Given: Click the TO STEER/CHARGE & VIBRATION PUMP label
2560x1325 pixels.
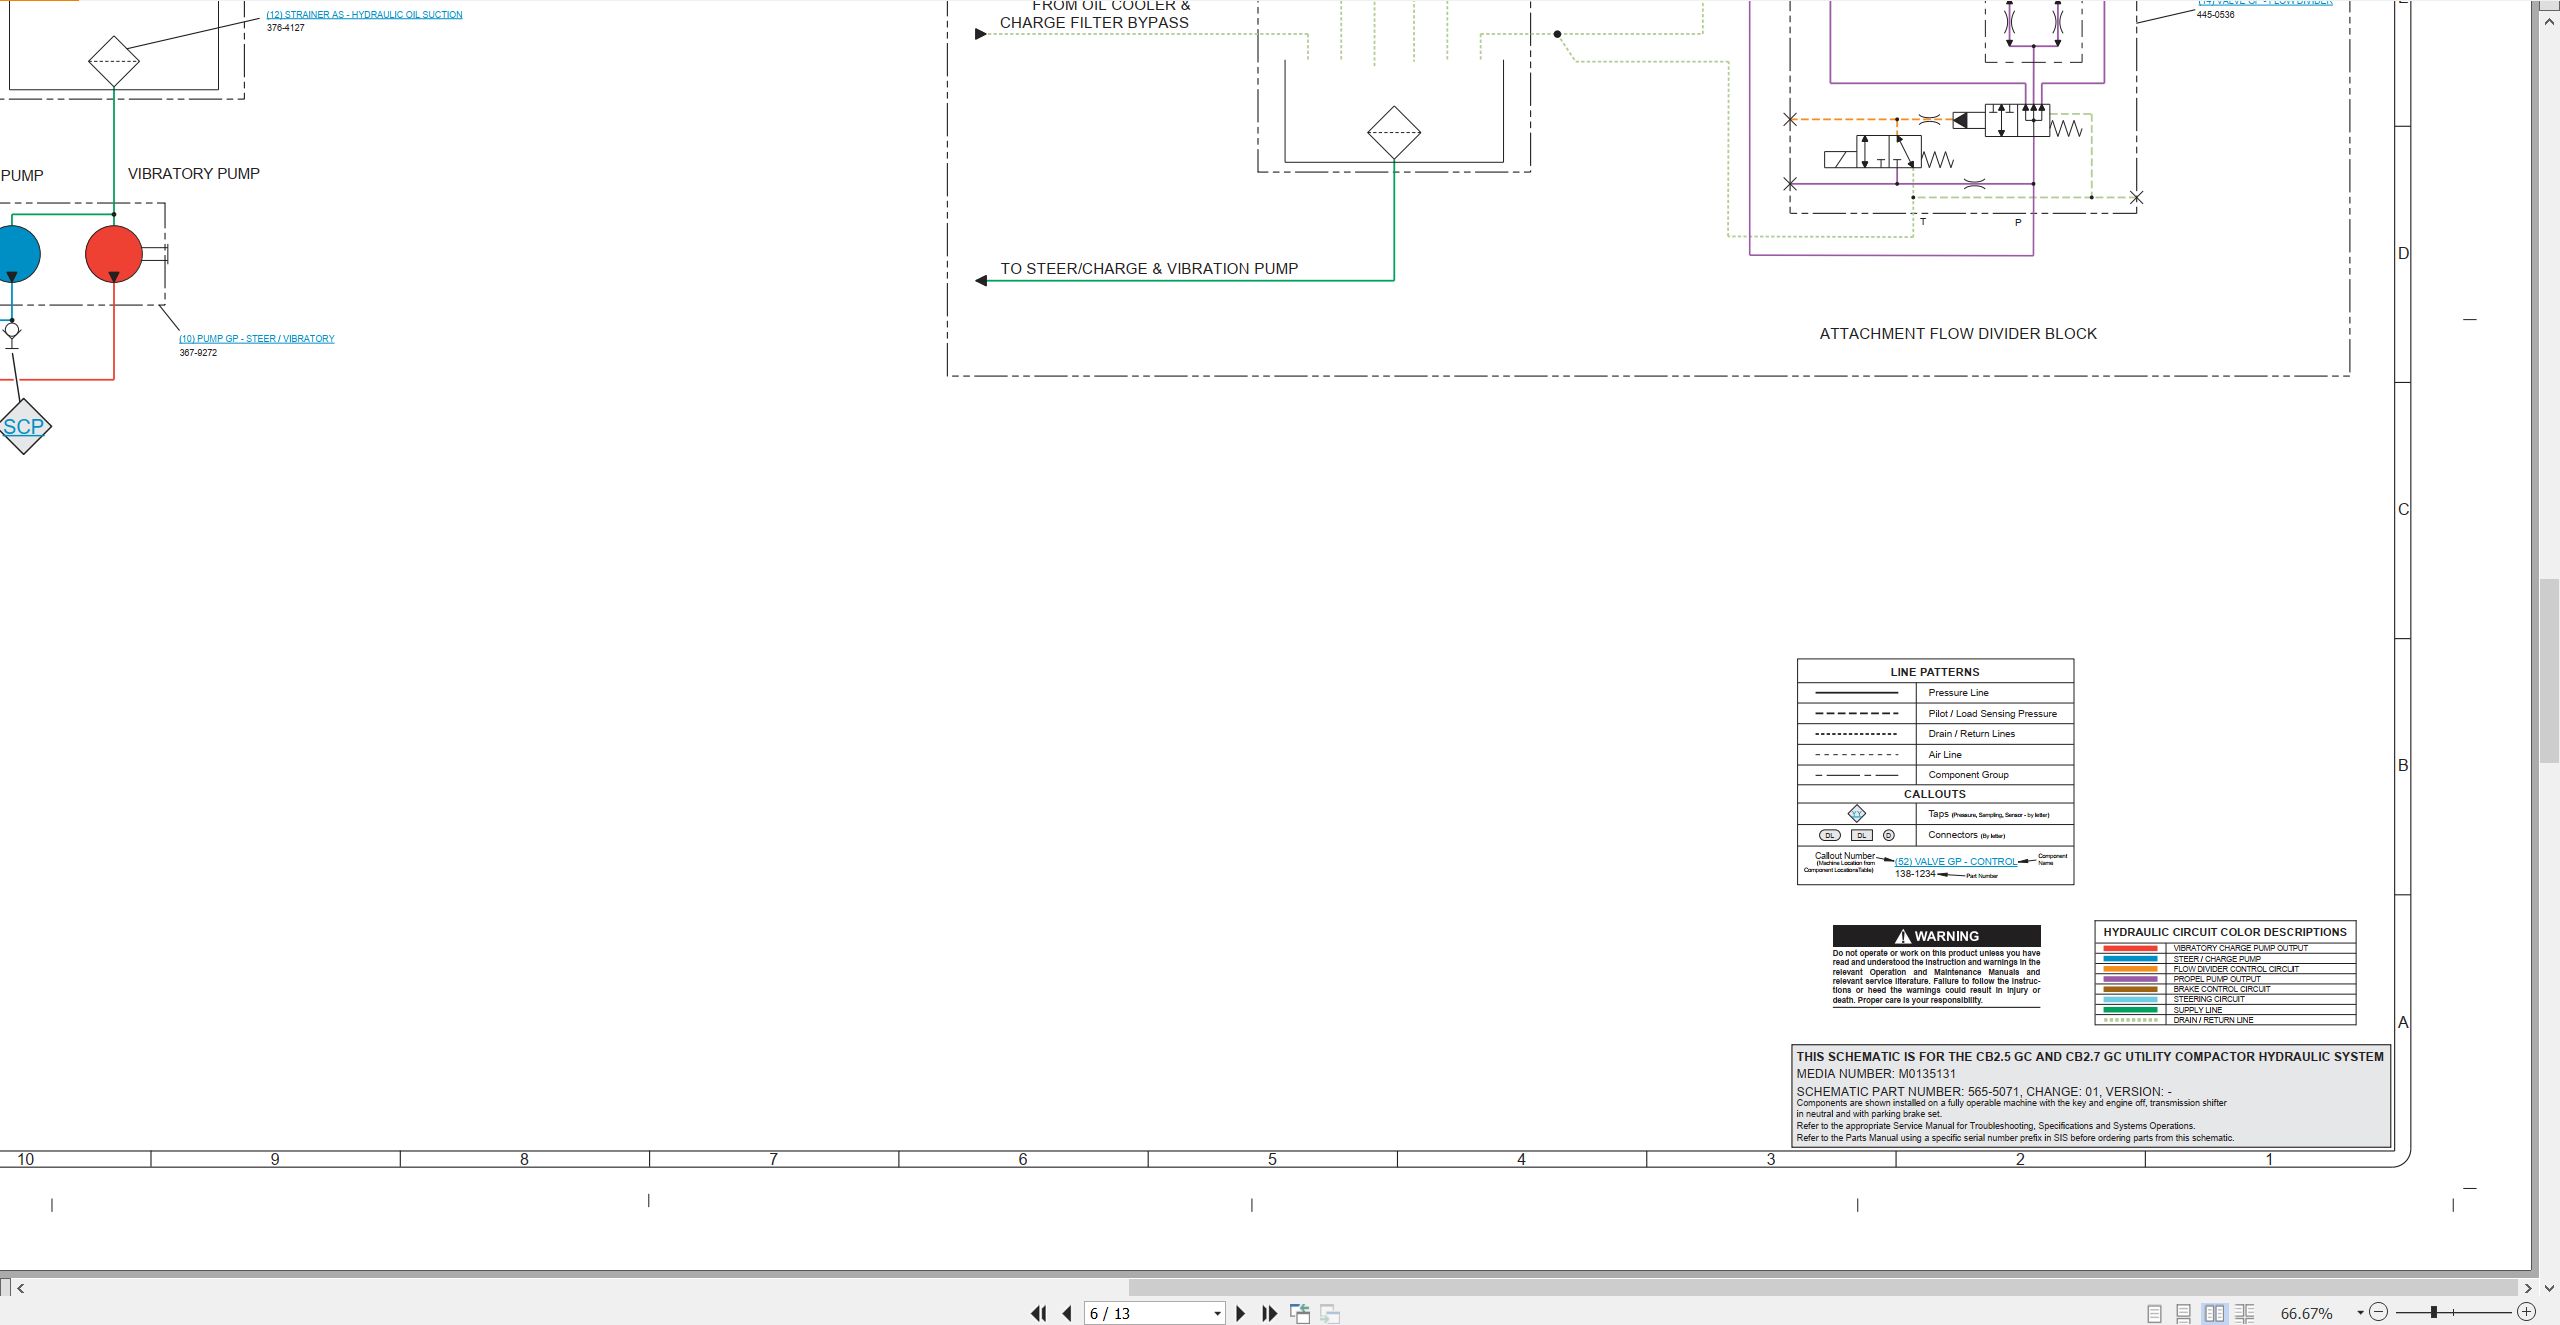Looking at the screenshot, I should click(1149, 269).
